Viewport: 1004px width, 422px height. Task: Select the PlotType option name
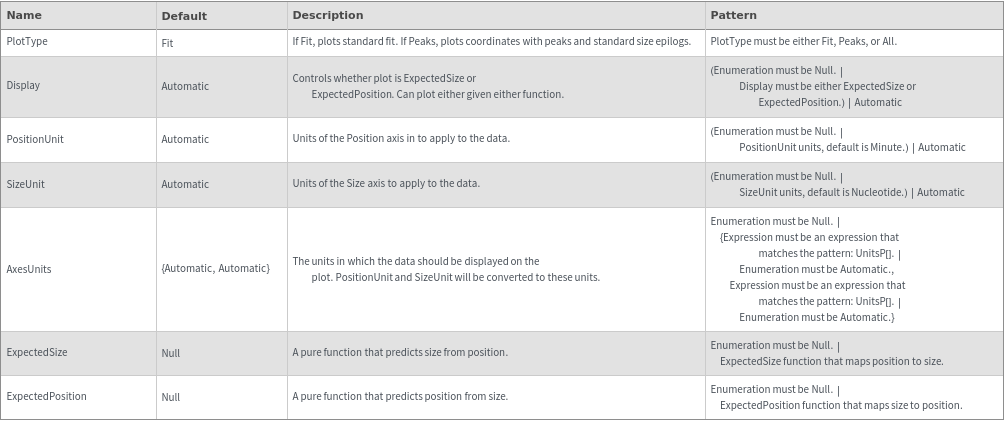(x=27, y=42)
